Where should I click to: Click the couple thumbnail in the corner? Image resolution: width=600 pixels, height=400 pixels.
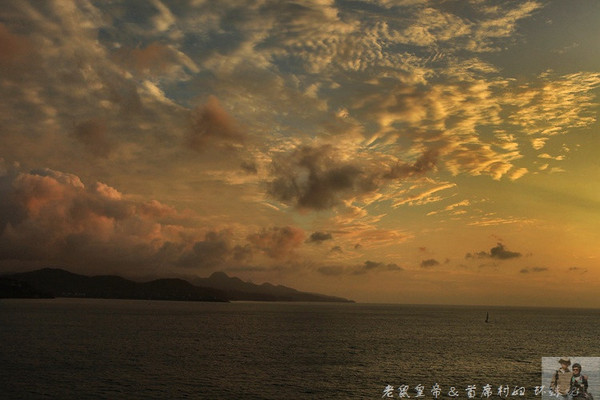(x=570, y=378)
